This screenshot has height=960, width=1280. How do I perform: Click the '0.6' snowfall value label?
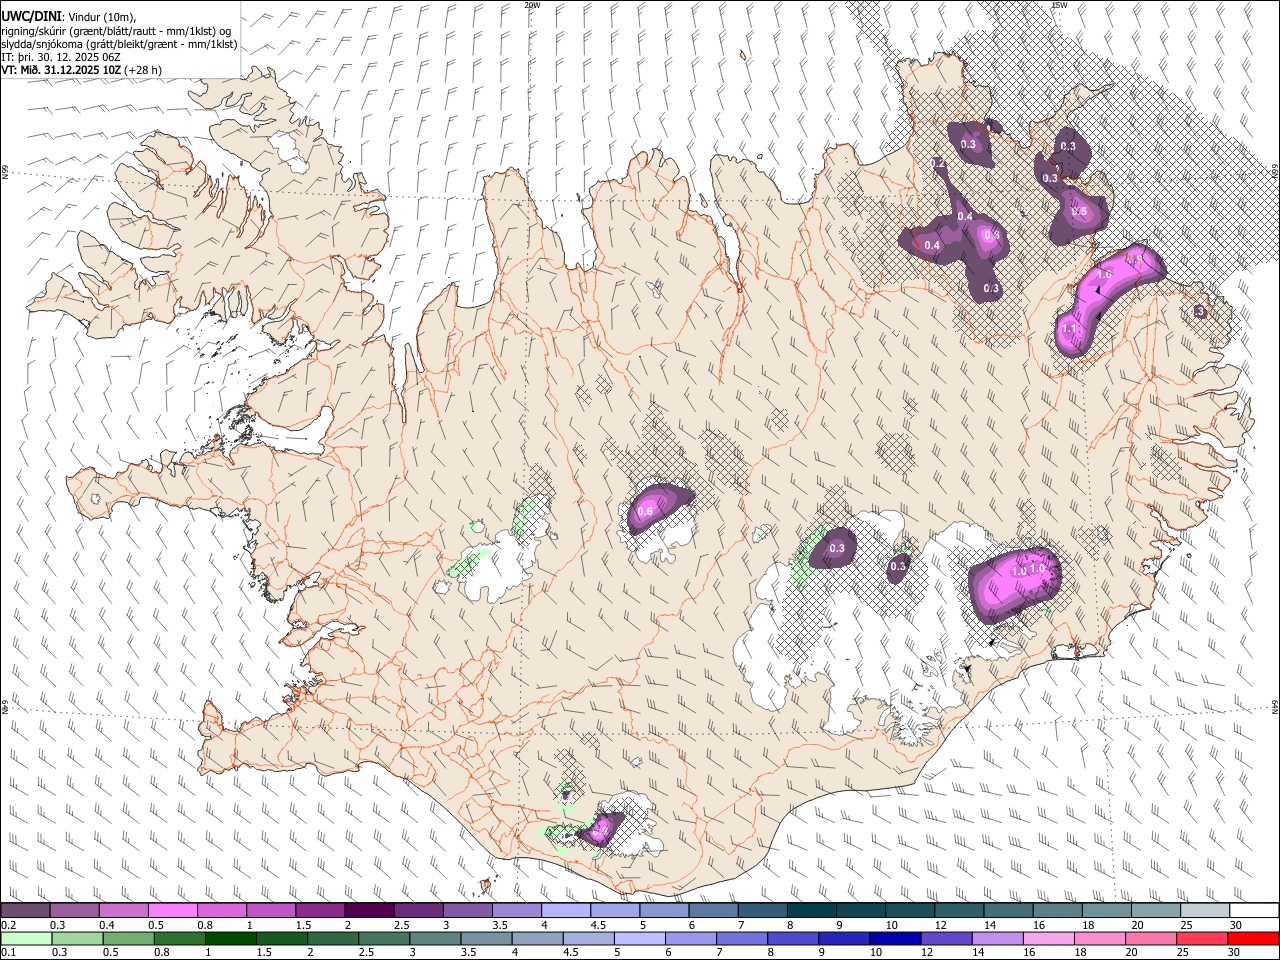pyautogui.click(x=645, y=512)
